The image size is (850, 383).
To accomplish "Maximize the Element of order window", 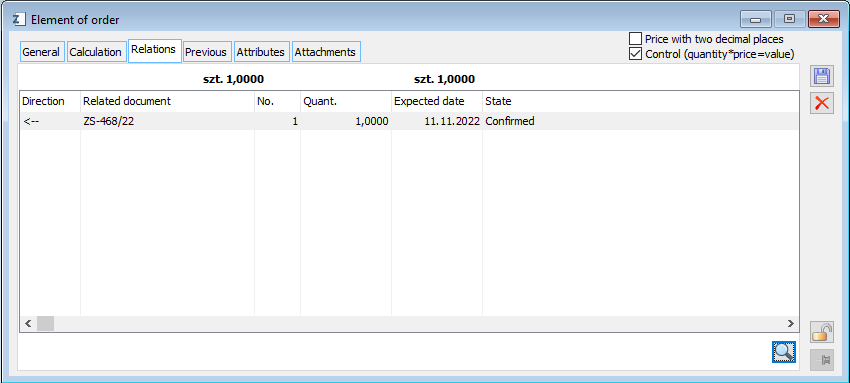I will [790, 20].
